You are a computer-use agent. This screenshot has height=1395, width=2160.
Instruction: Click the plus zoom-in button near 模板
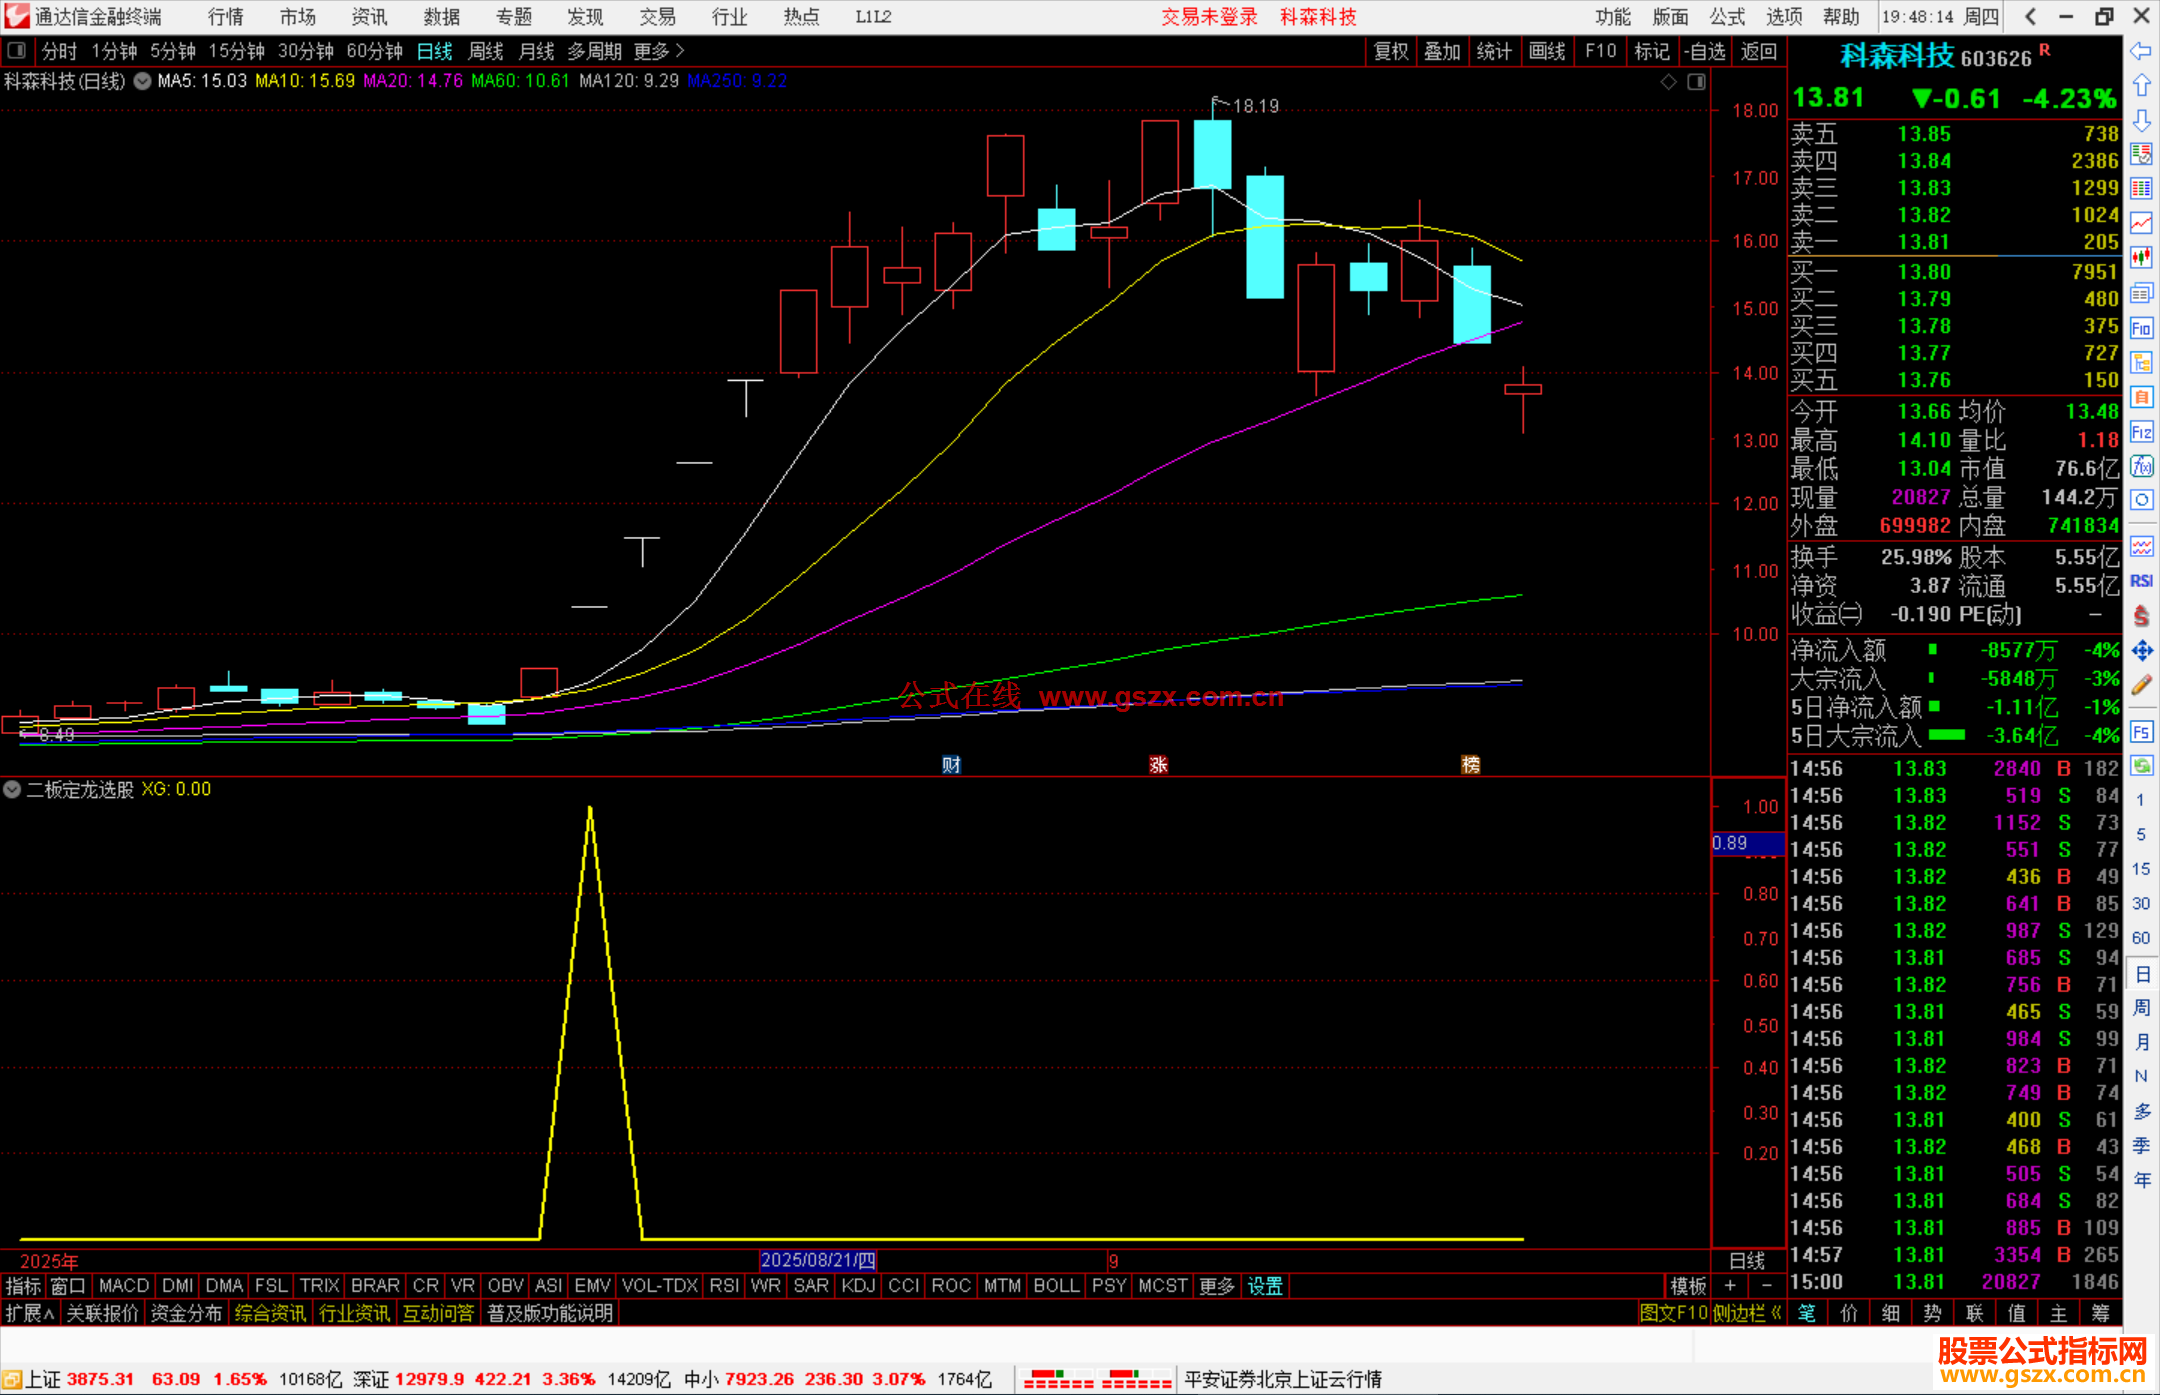click(x=1730, y=1286)
